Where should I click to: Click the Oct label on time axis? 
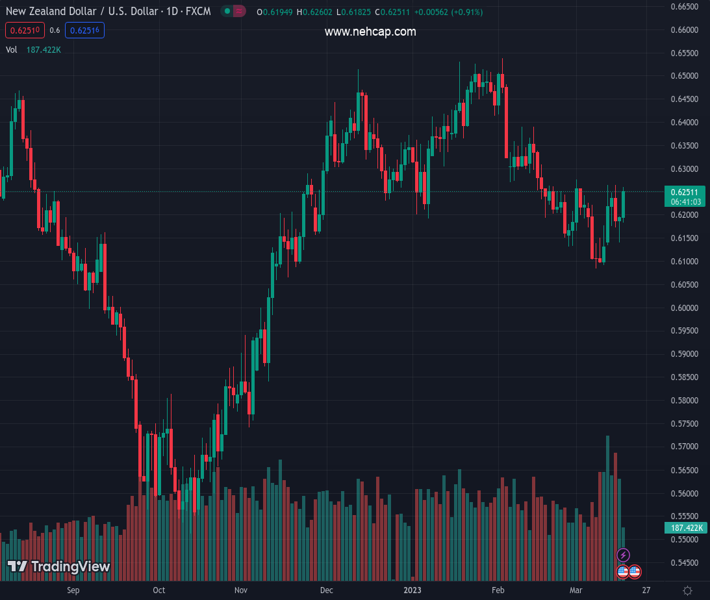[158, 591]
